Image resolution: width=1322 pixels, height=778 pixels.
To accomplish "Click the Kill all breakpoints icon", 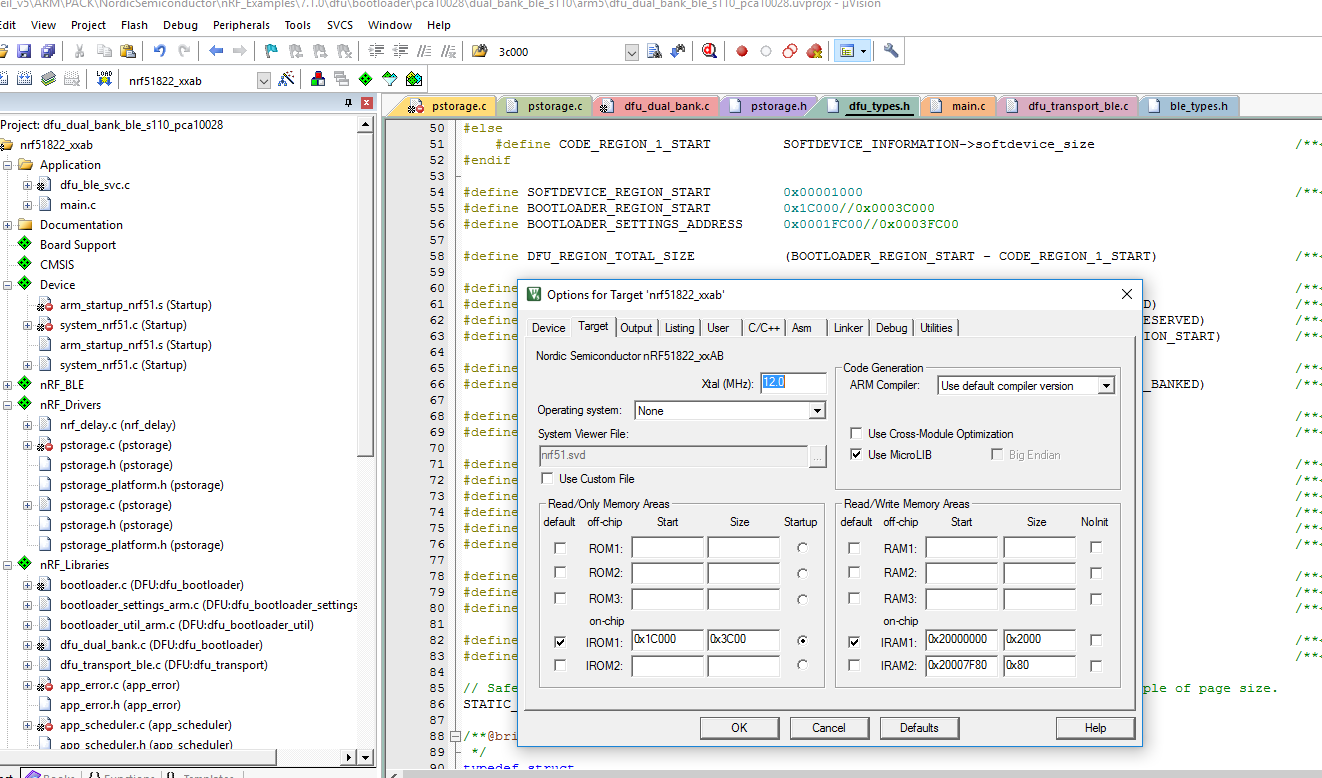I will tap(814, 51).
